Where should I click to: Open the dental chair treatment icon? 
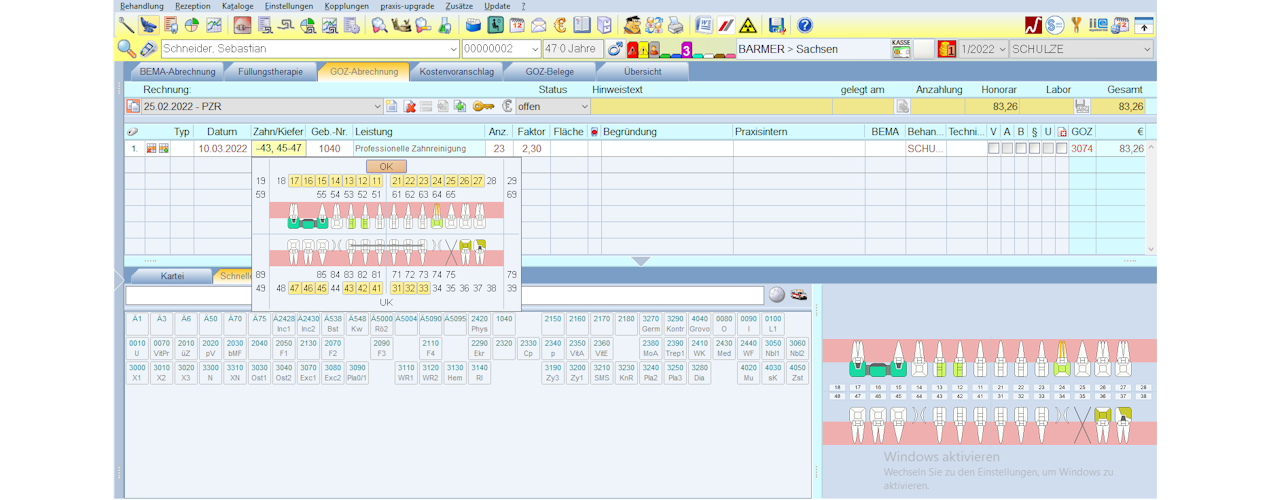click(x=149, y=25)
